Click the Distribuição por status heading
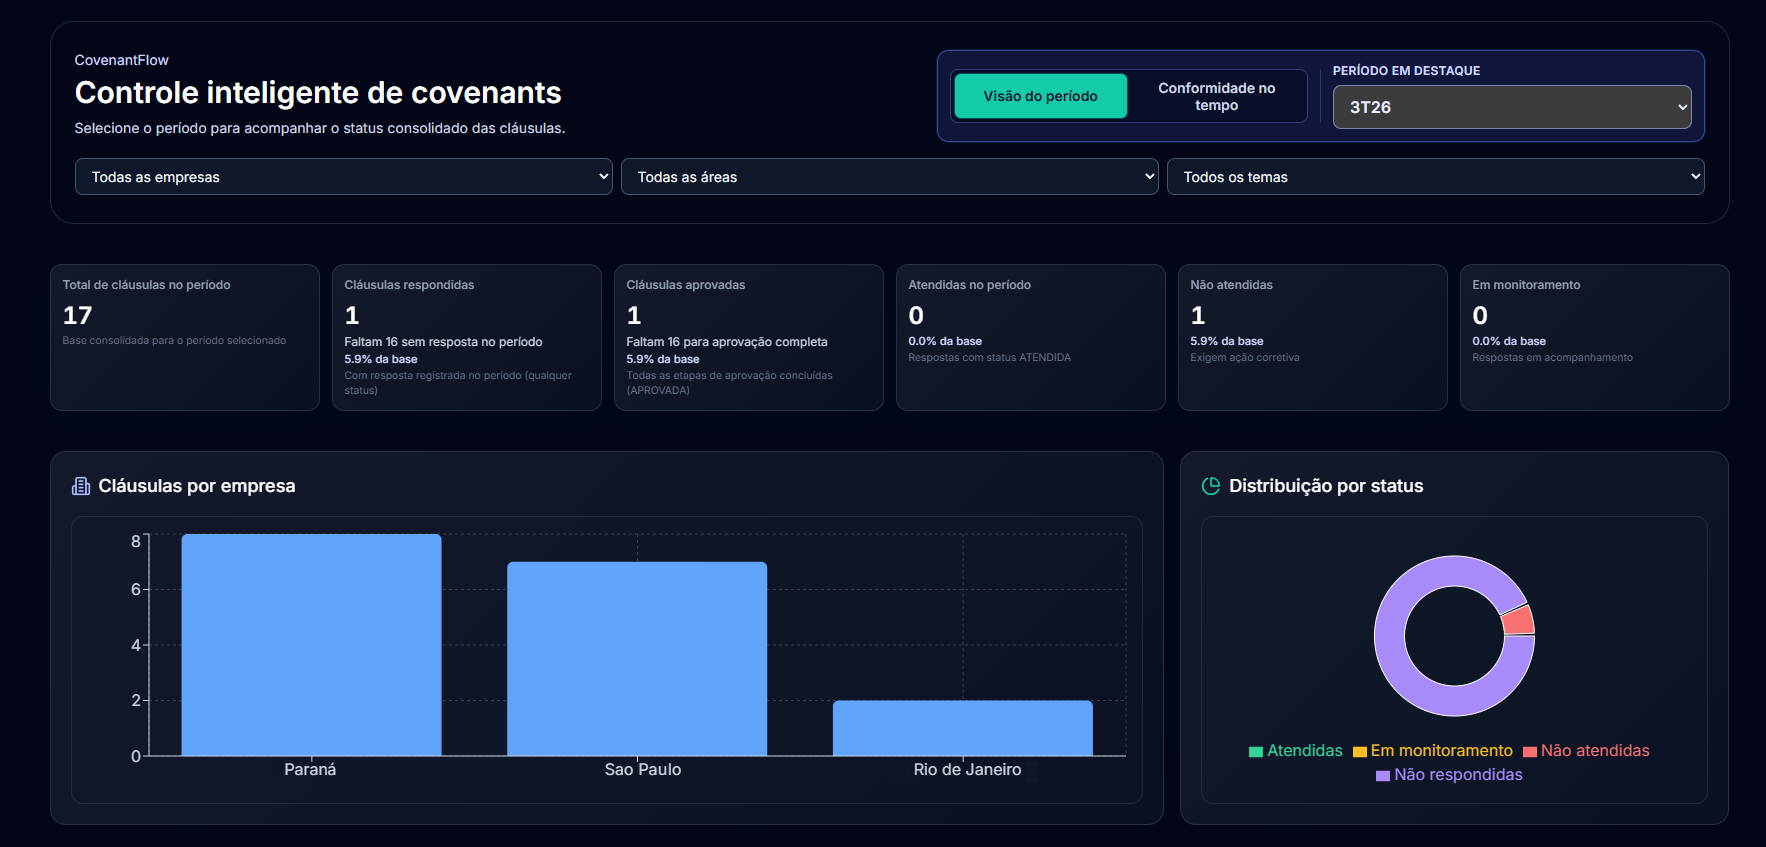1766x847 pixels. click(1326, 486)
